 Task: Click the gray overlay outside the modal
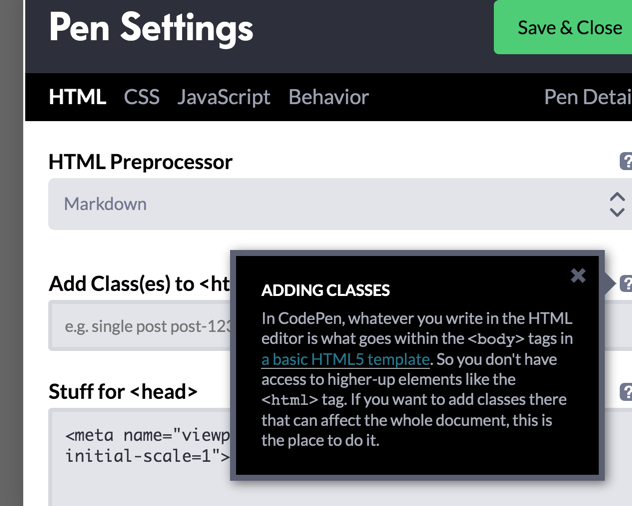pyautogui.click(x=11, y=253)
